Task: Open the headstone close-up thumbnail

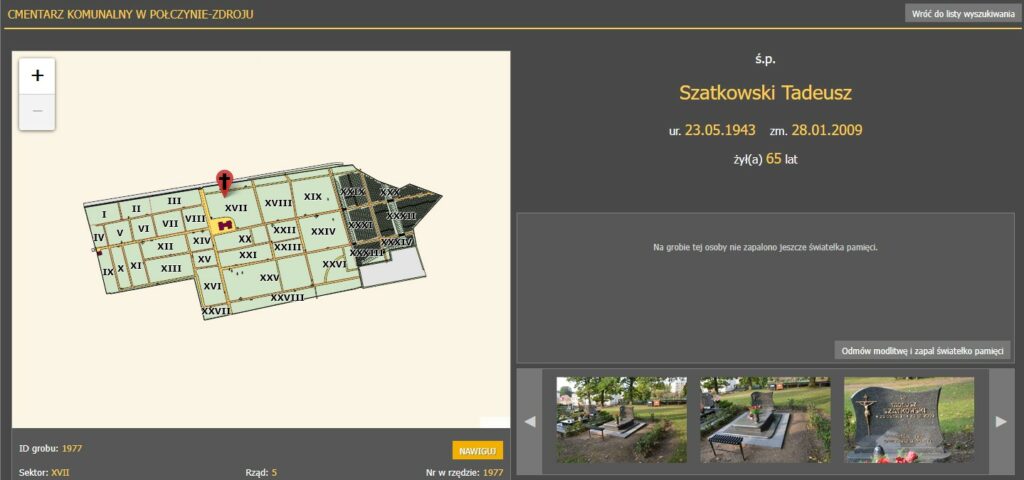Action: click(x=908, y=419)
